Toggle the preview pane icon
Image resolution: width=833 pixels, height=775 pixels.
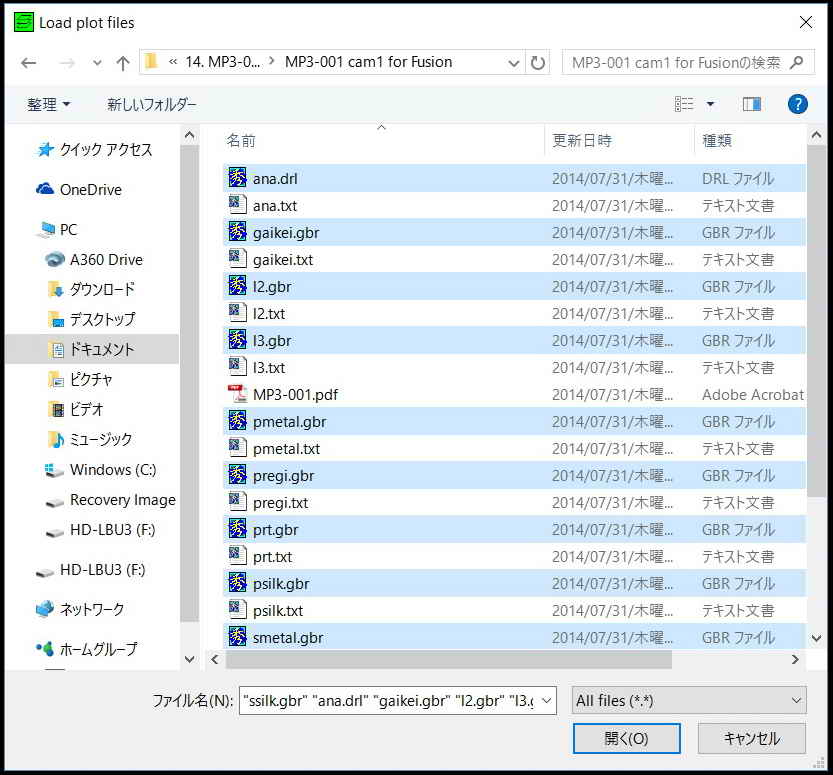coord(752,104)
